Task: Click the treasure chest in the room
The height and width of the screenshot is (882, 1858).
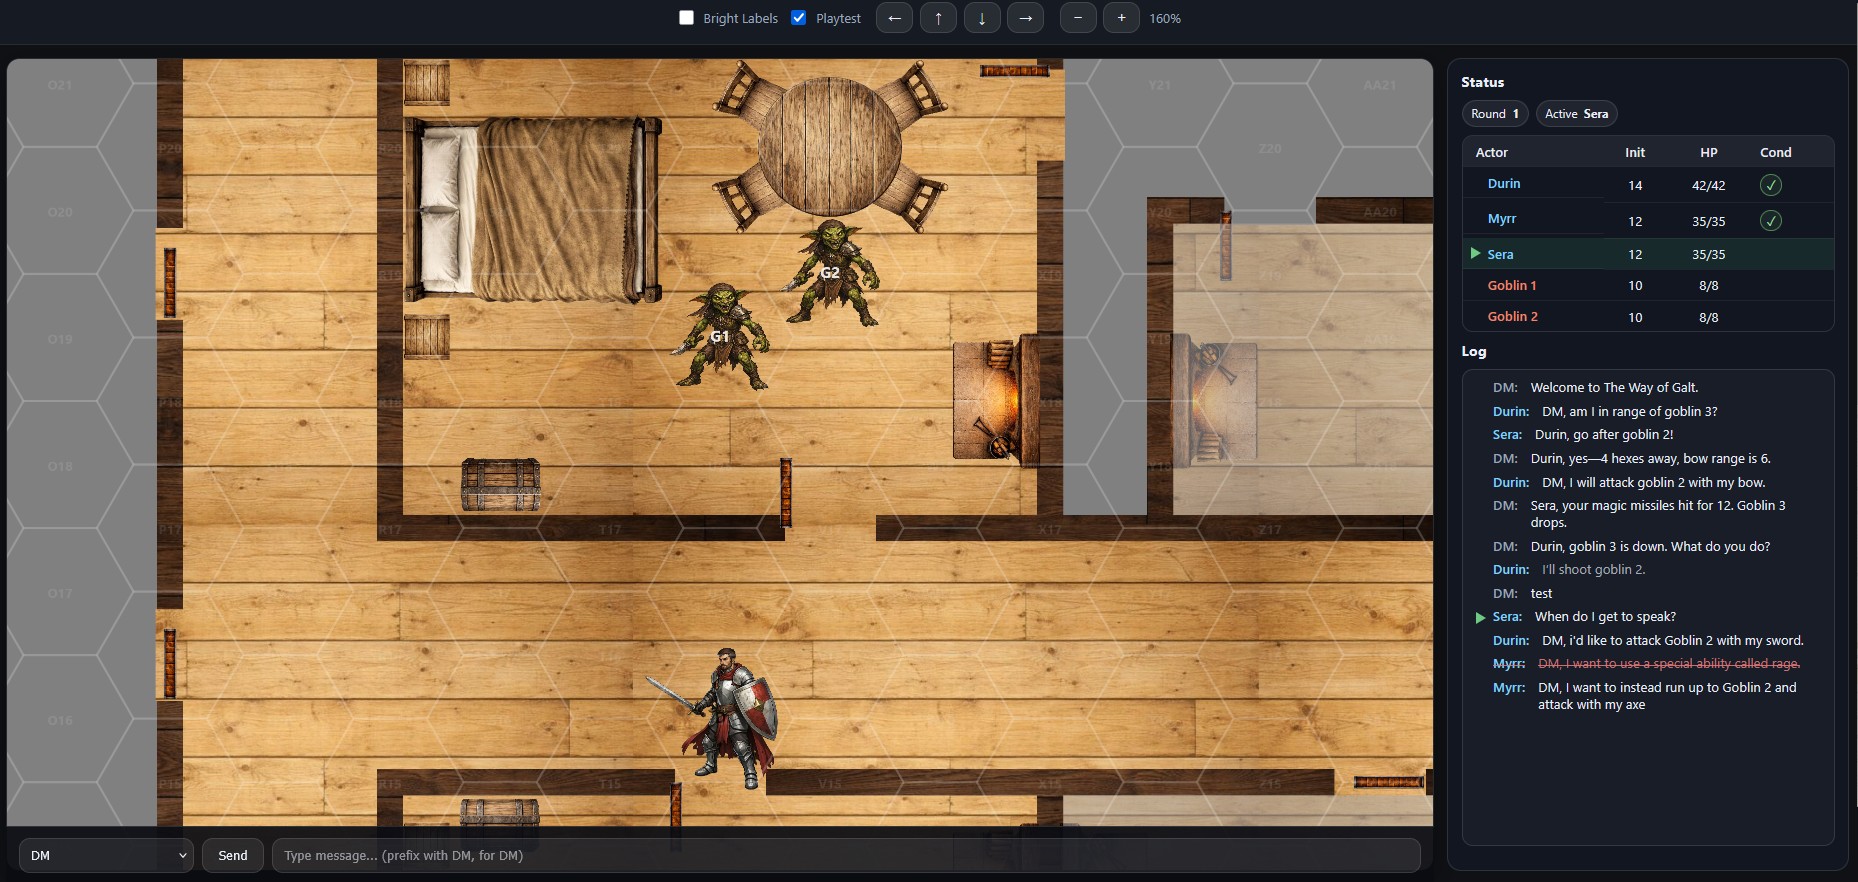Action: point(501,484)
